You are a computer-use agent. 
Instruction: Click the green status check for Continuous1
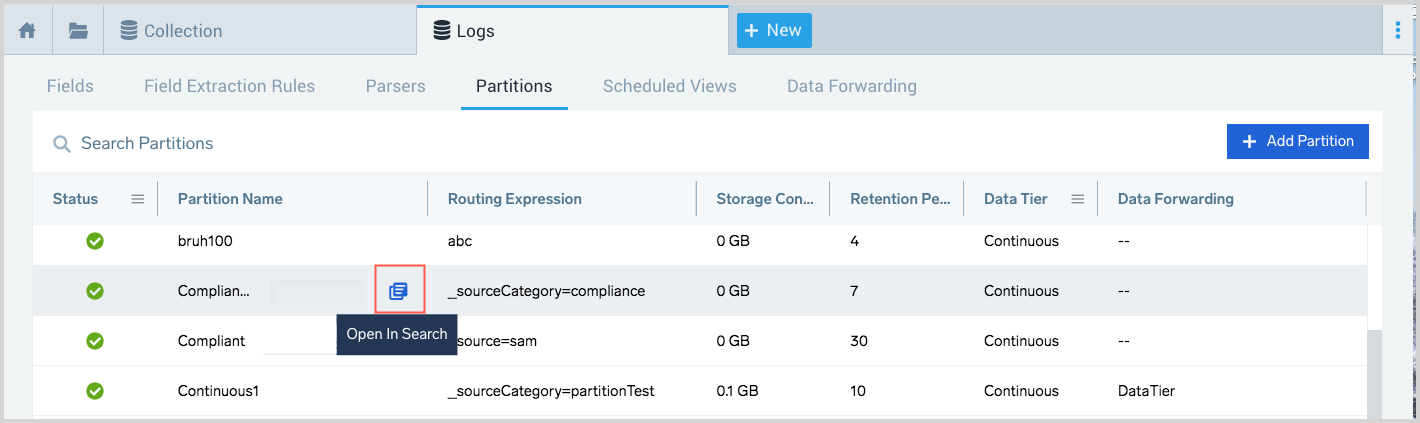click(x=95, y=391)
